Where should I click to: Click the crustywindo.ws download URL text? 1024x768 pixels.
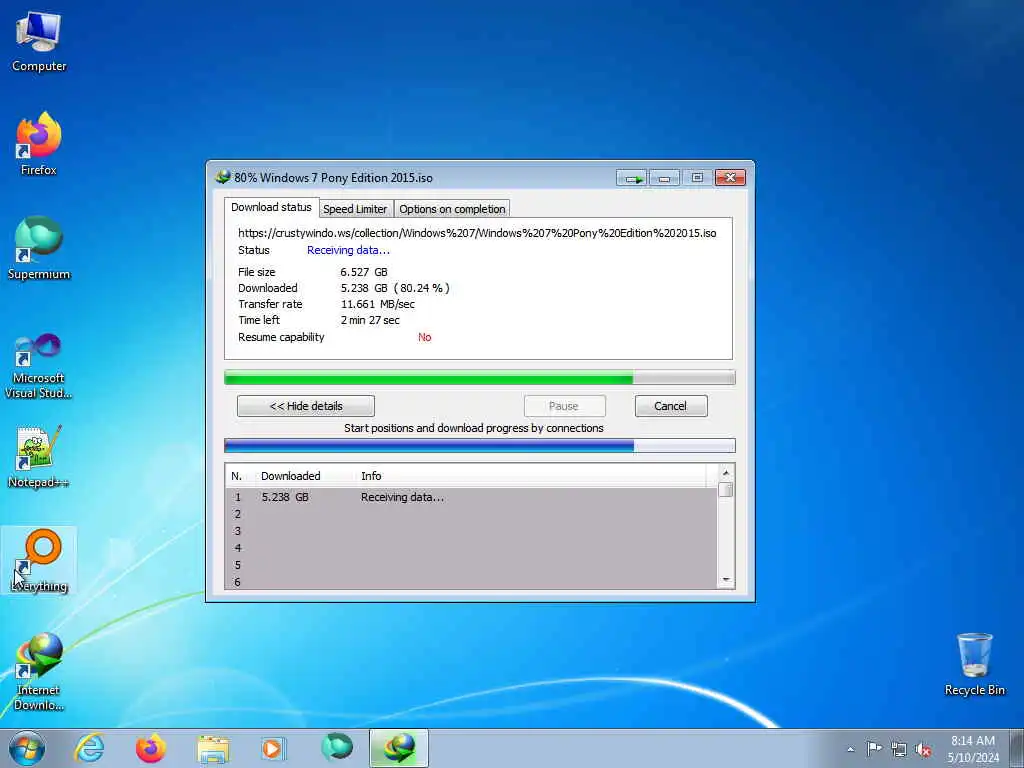point(477,233)
